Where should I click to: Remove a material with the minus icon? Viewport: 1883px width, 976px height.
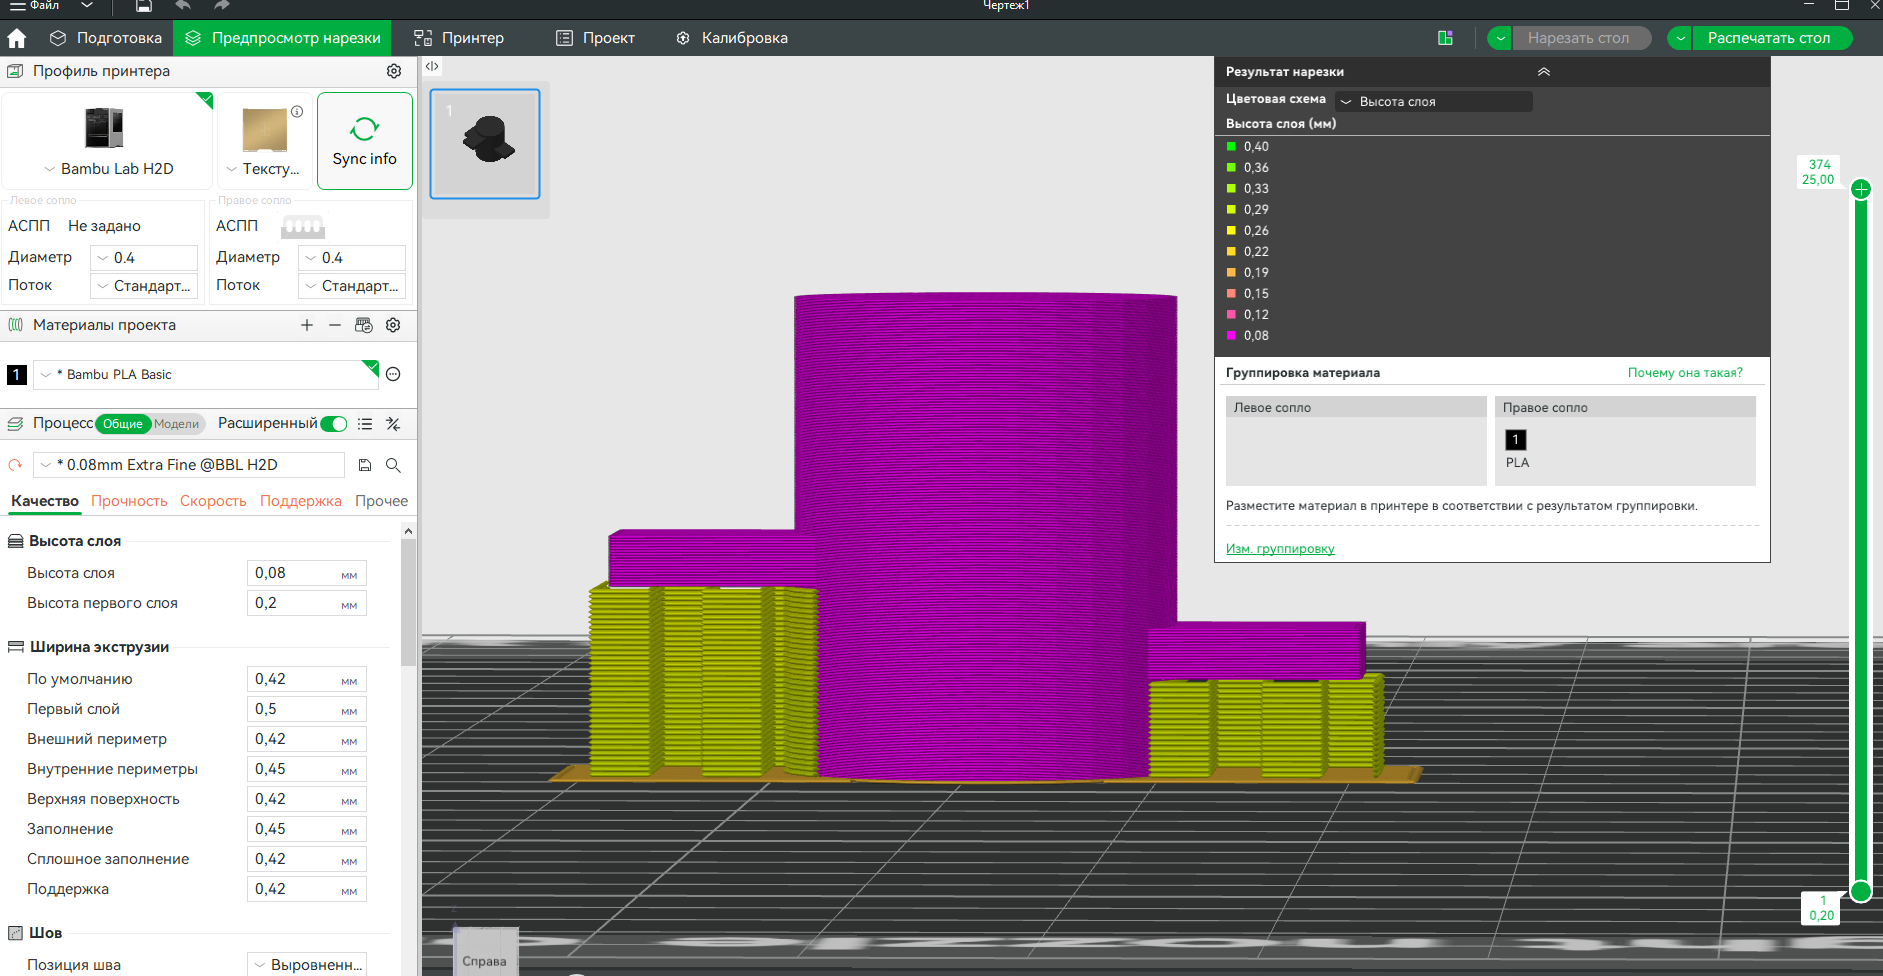pos(335,325)
